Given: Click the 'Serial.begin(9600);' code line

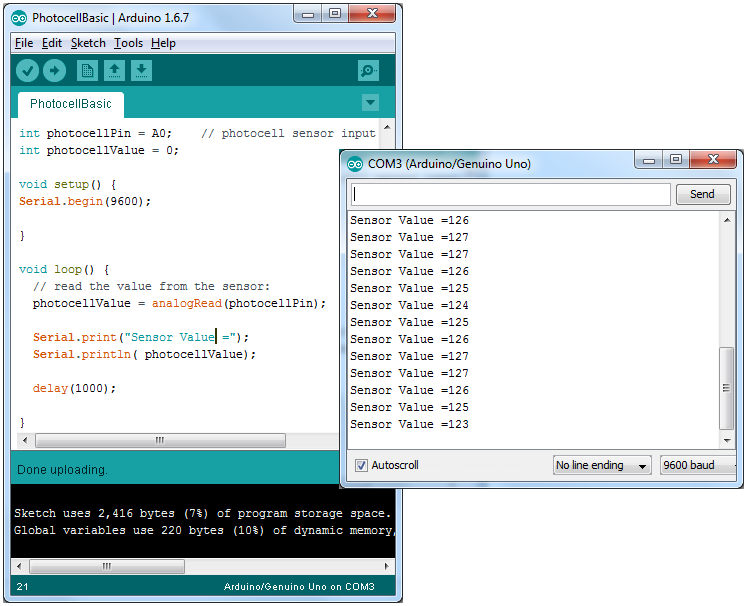Looking at the screenshot, I should pos(85,202).
